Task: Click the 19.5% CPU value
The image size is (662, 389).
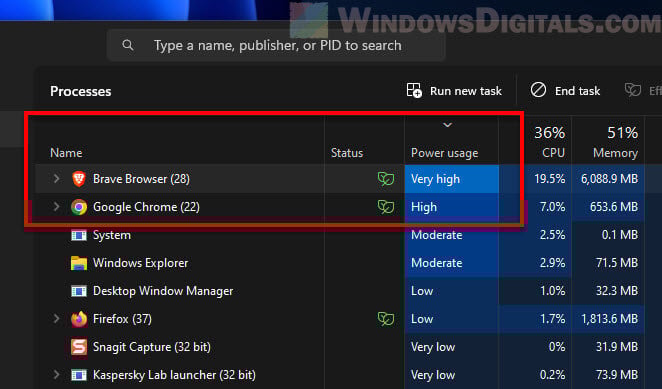Action: 549,179
